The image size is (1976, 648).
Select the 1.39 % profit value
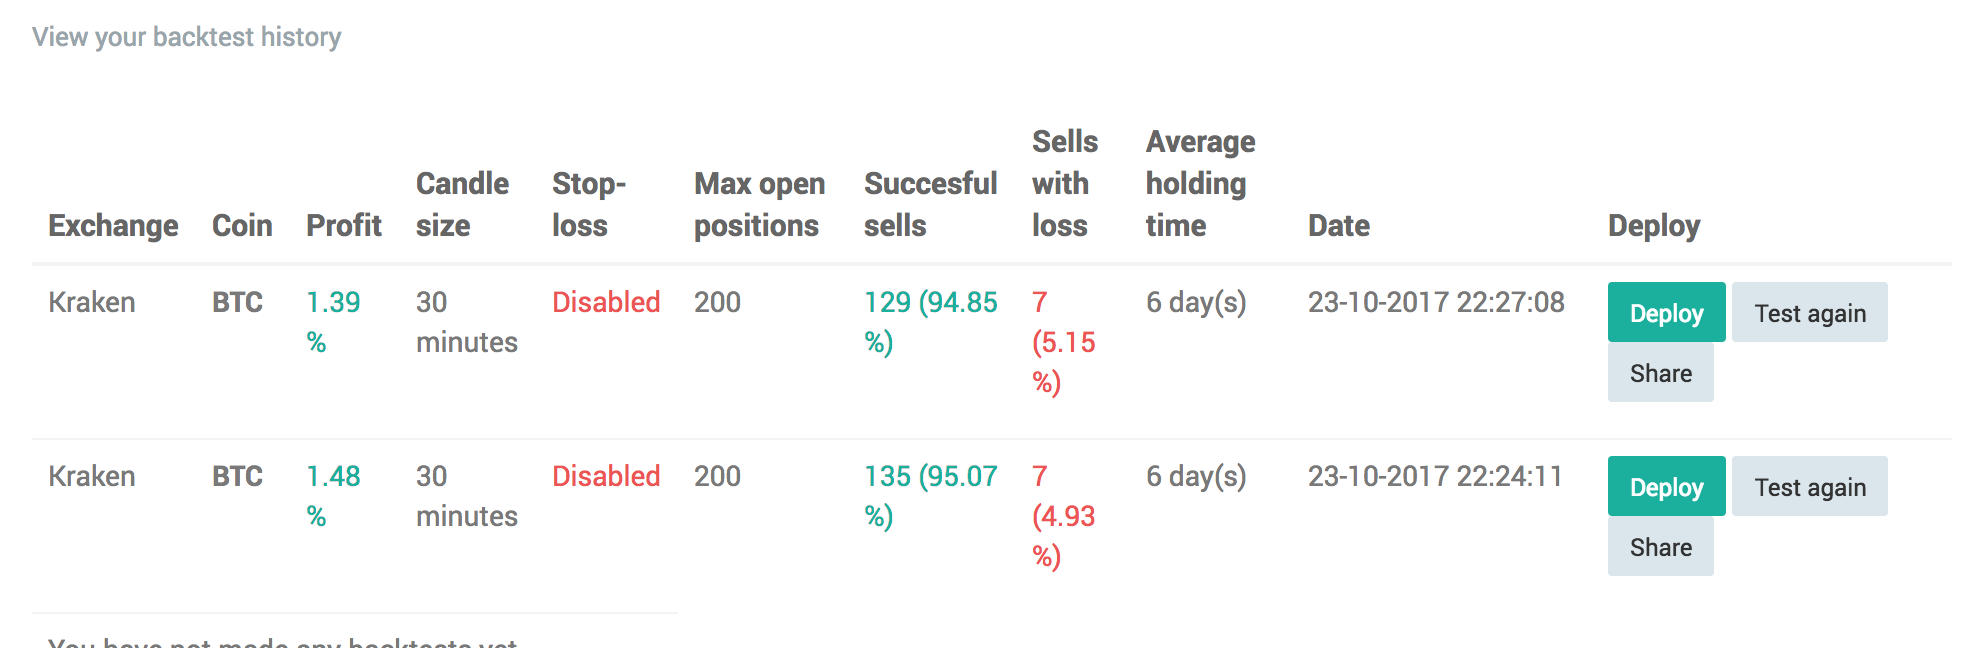(x=333, y=322)
